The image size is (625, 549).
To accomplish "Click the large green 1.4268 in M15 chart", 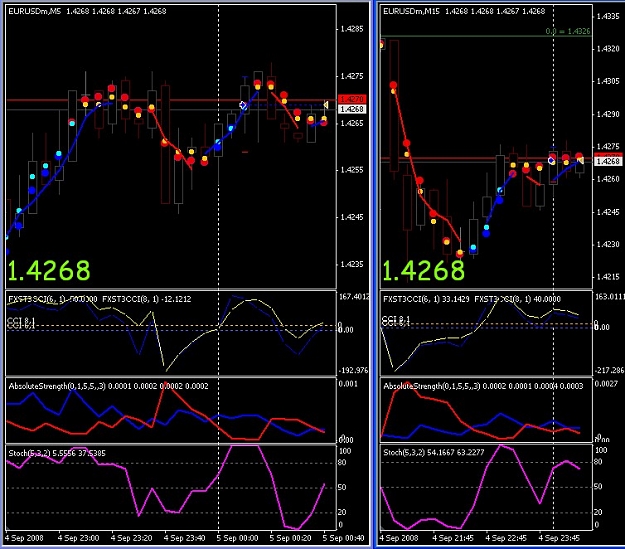I will pos(423,270).
